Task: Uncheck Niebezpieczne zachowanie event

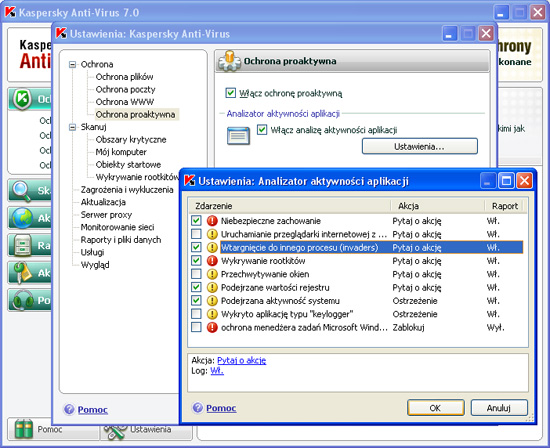Action: 196,220
